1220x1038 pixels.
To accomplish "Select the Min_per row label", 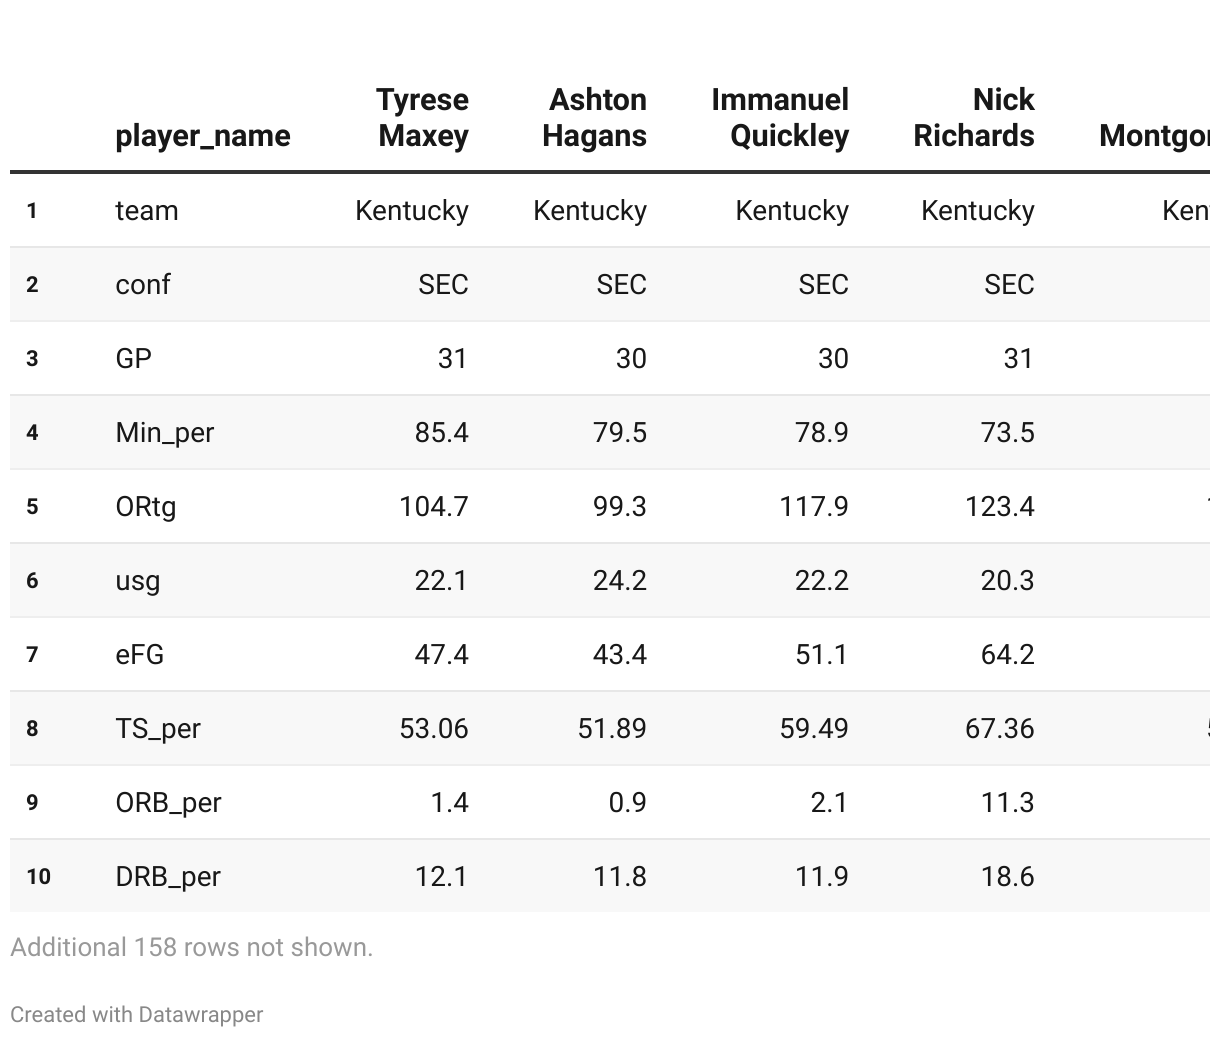I will tap(165, 433).
